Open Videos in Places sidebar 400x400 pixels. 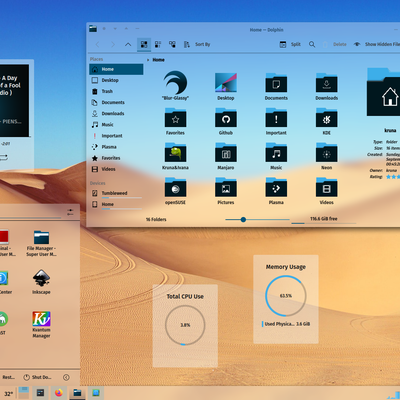[x=116, y=169]
